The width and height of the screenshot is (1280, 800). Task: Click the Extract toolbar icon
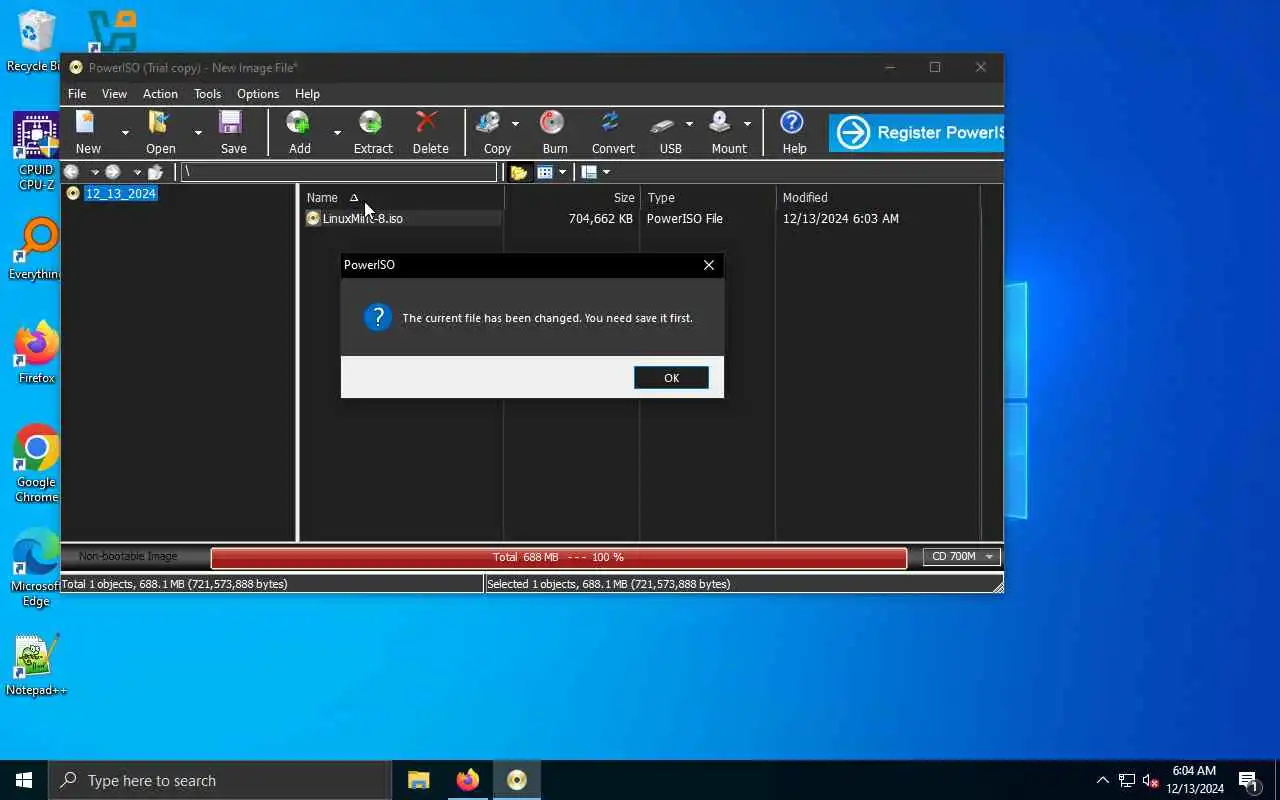[x=371, y=123]
